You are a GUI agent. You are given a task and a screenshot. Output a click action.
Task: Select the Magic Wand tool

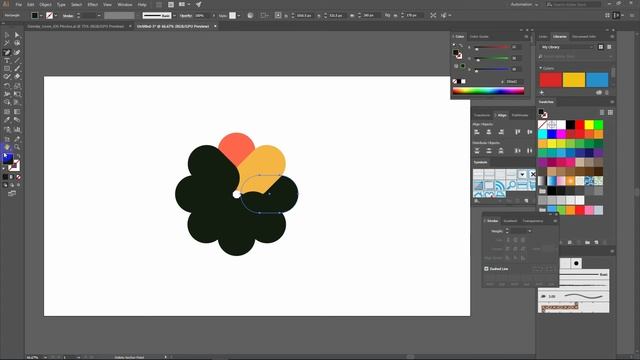coord(7,43)
